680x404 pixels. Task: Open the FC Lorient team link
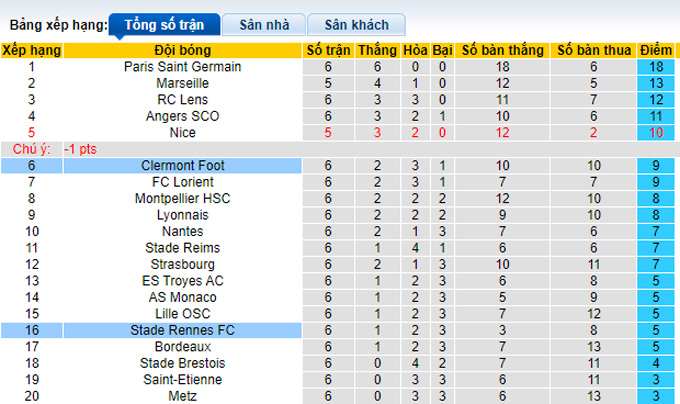point(182,182)
